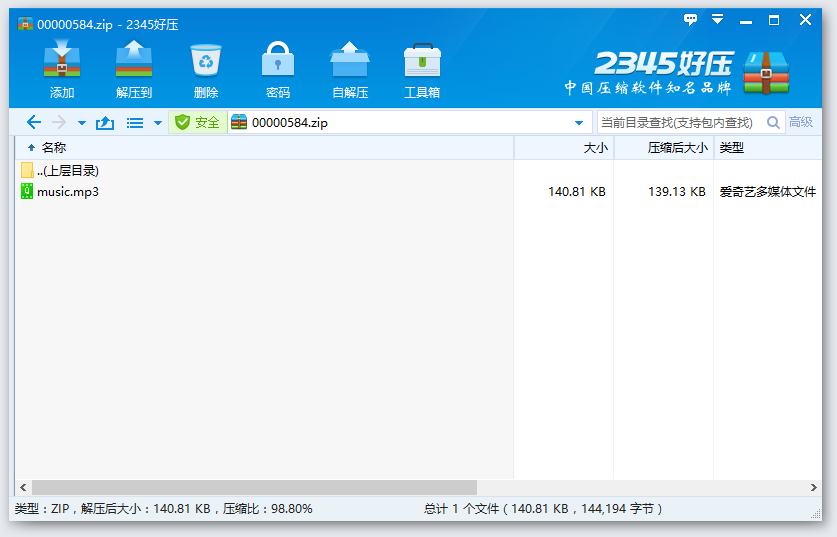Click the 删除 (Delete) recycle bin icon
Viewport: 837px width, 537px height.
coord(206,69)
